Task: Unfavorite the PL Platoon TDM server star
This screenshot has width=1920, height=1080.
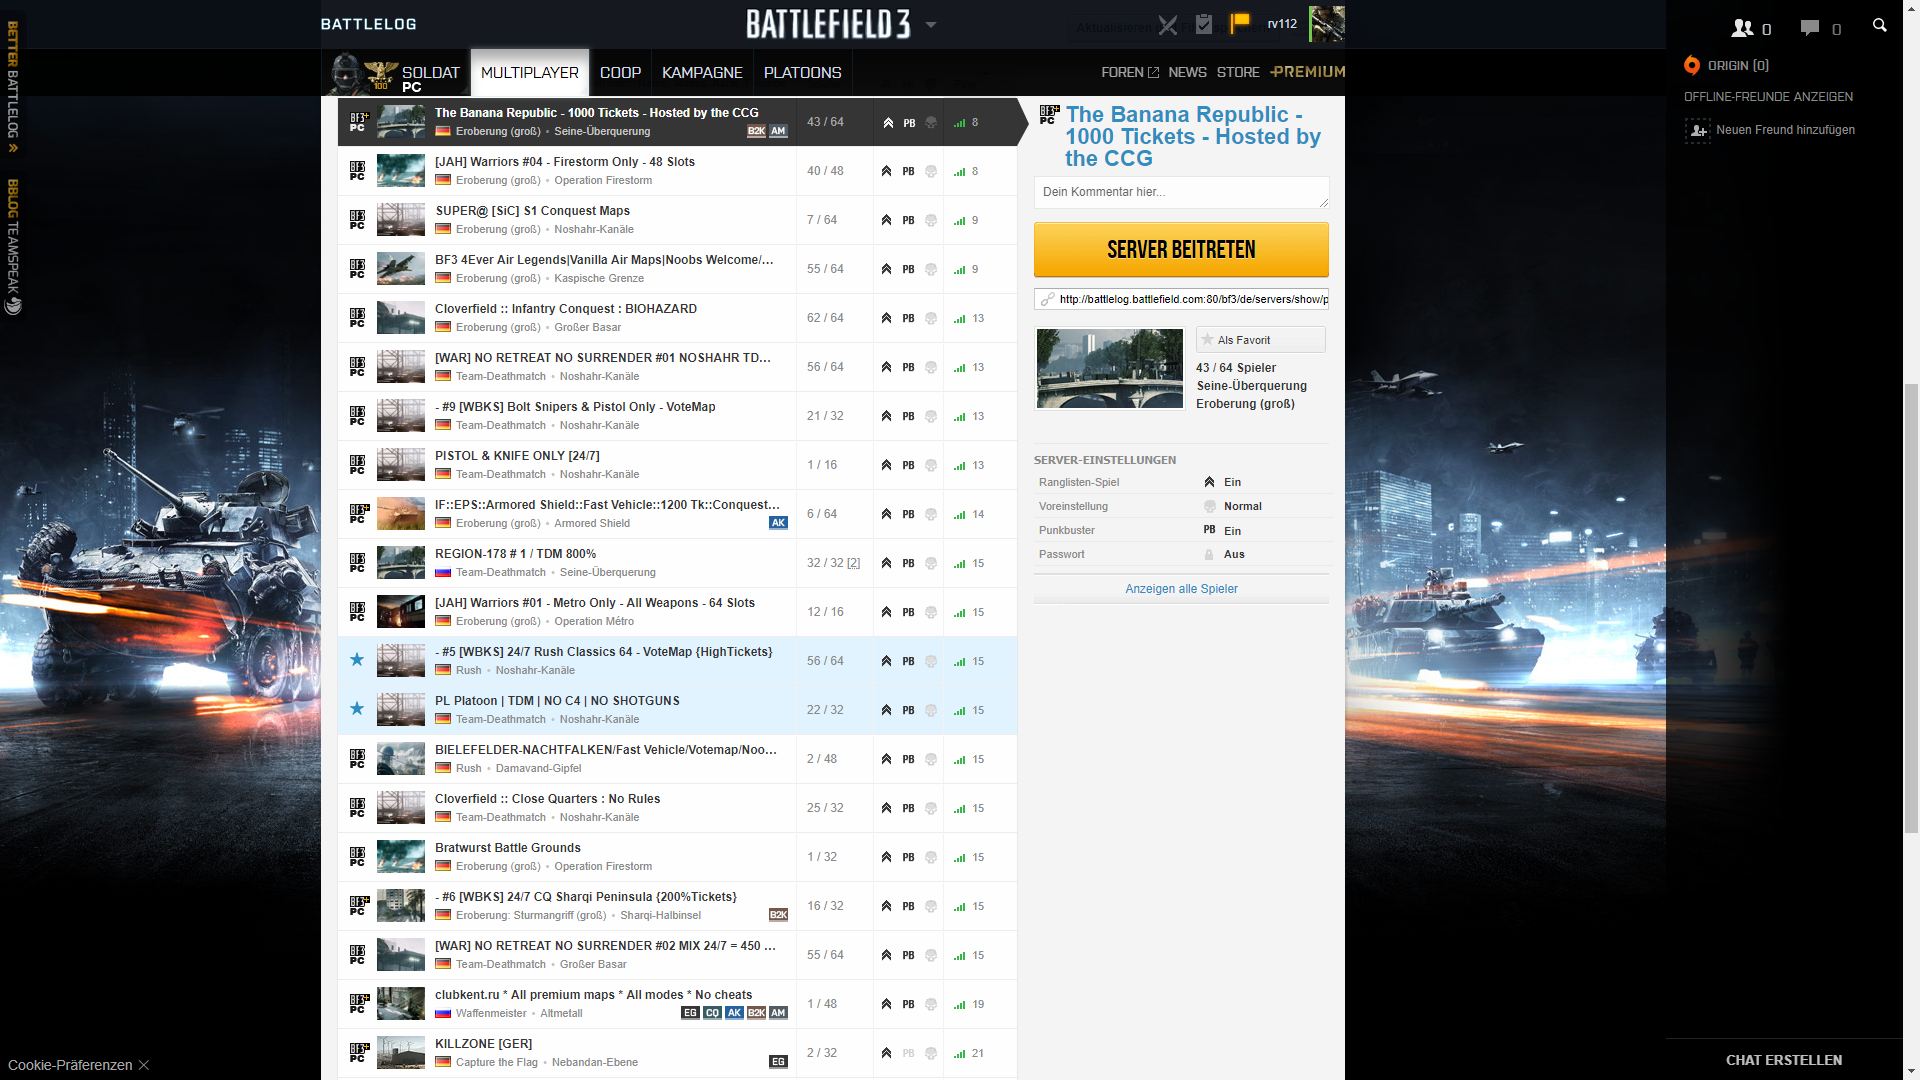Action: (357, 709)
